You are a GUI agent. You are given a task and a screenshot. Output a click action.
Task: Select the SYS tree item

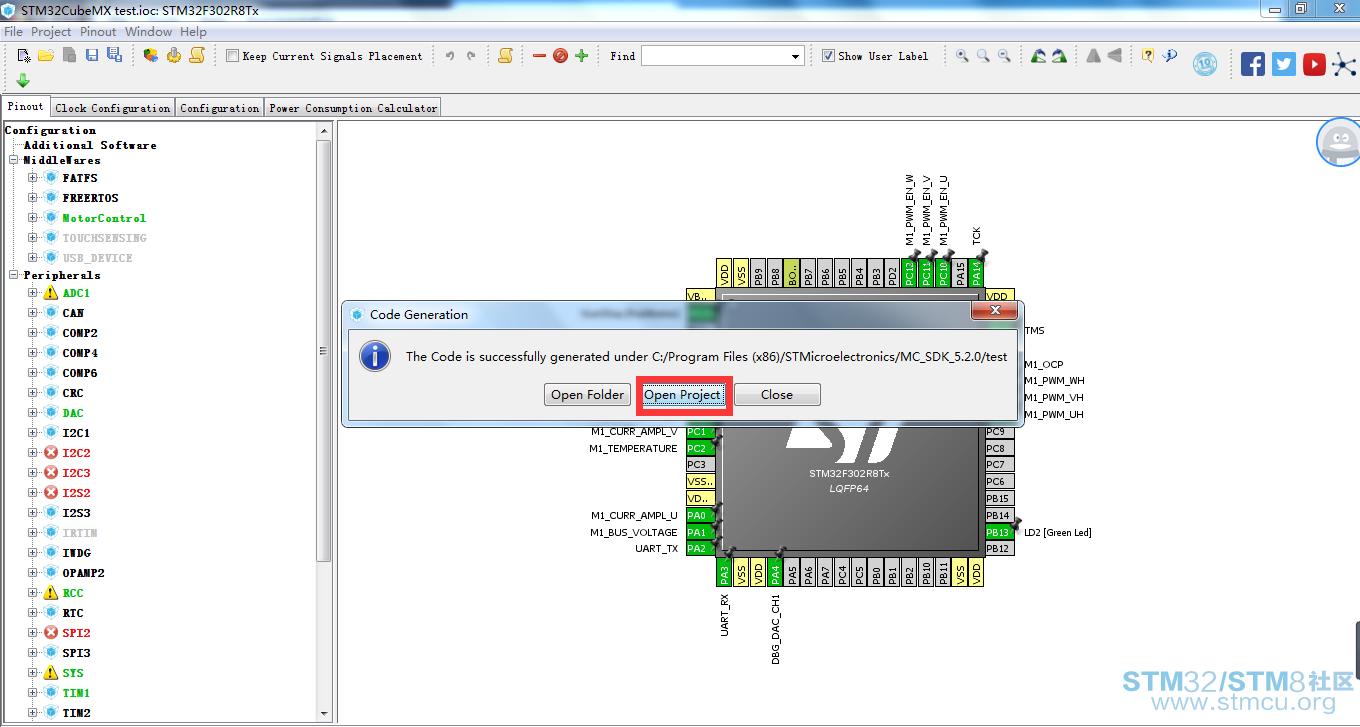pos(73,673)
